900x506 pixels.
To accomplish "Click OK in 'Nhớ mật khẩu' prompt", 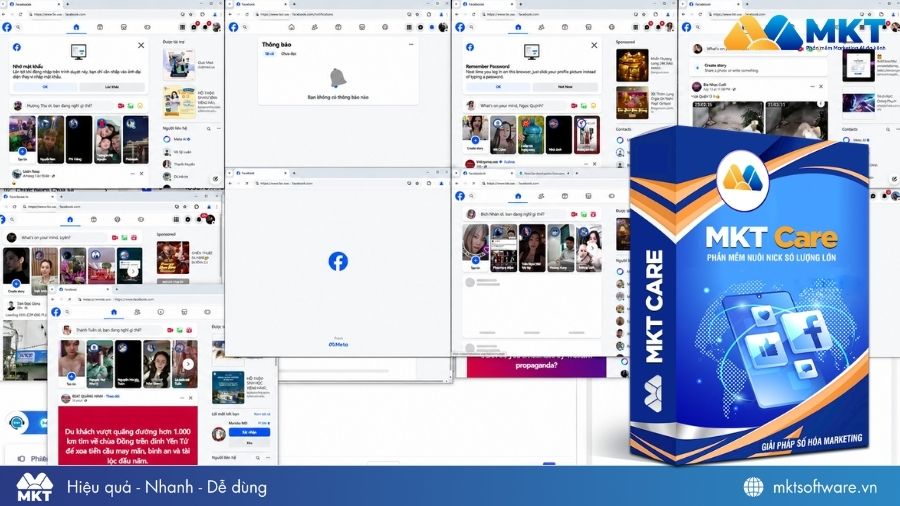I will (45, 87).
